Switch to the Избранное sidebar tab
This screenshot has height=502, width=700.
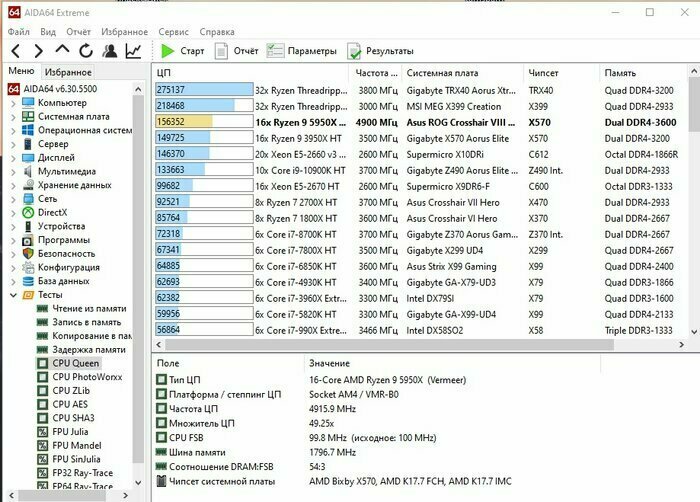[68, 72]
